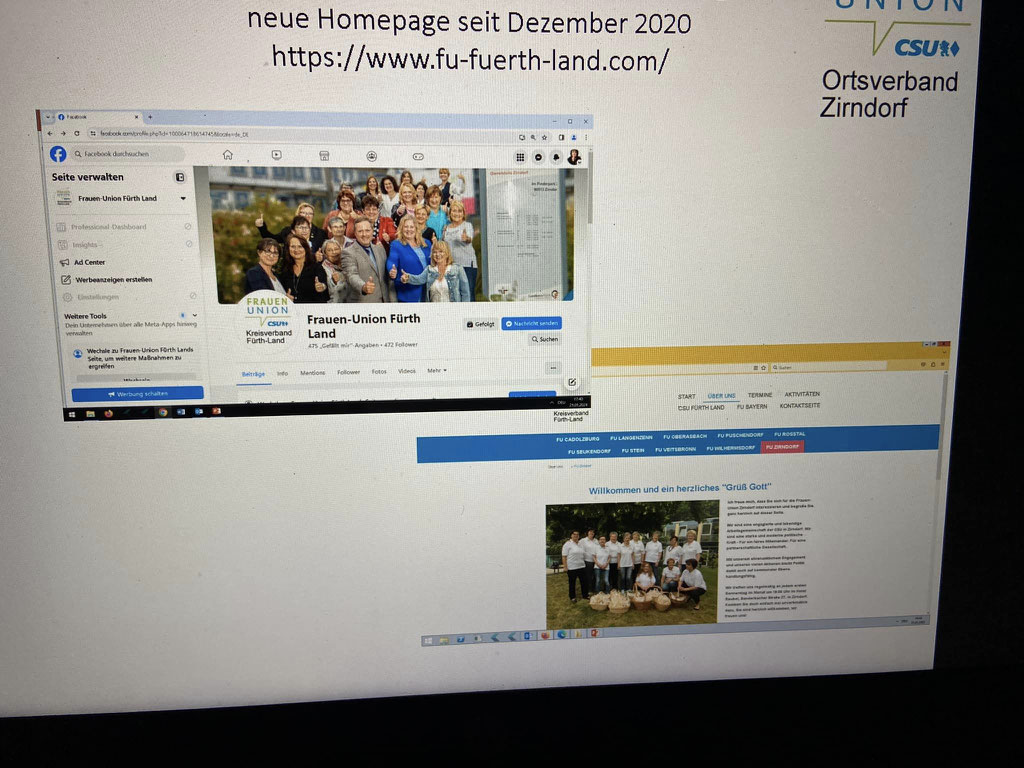Open the Chrome three-dot menu
Viewport: 1024px width, 768px height.
pyautogui.click(x=586, y=137)
